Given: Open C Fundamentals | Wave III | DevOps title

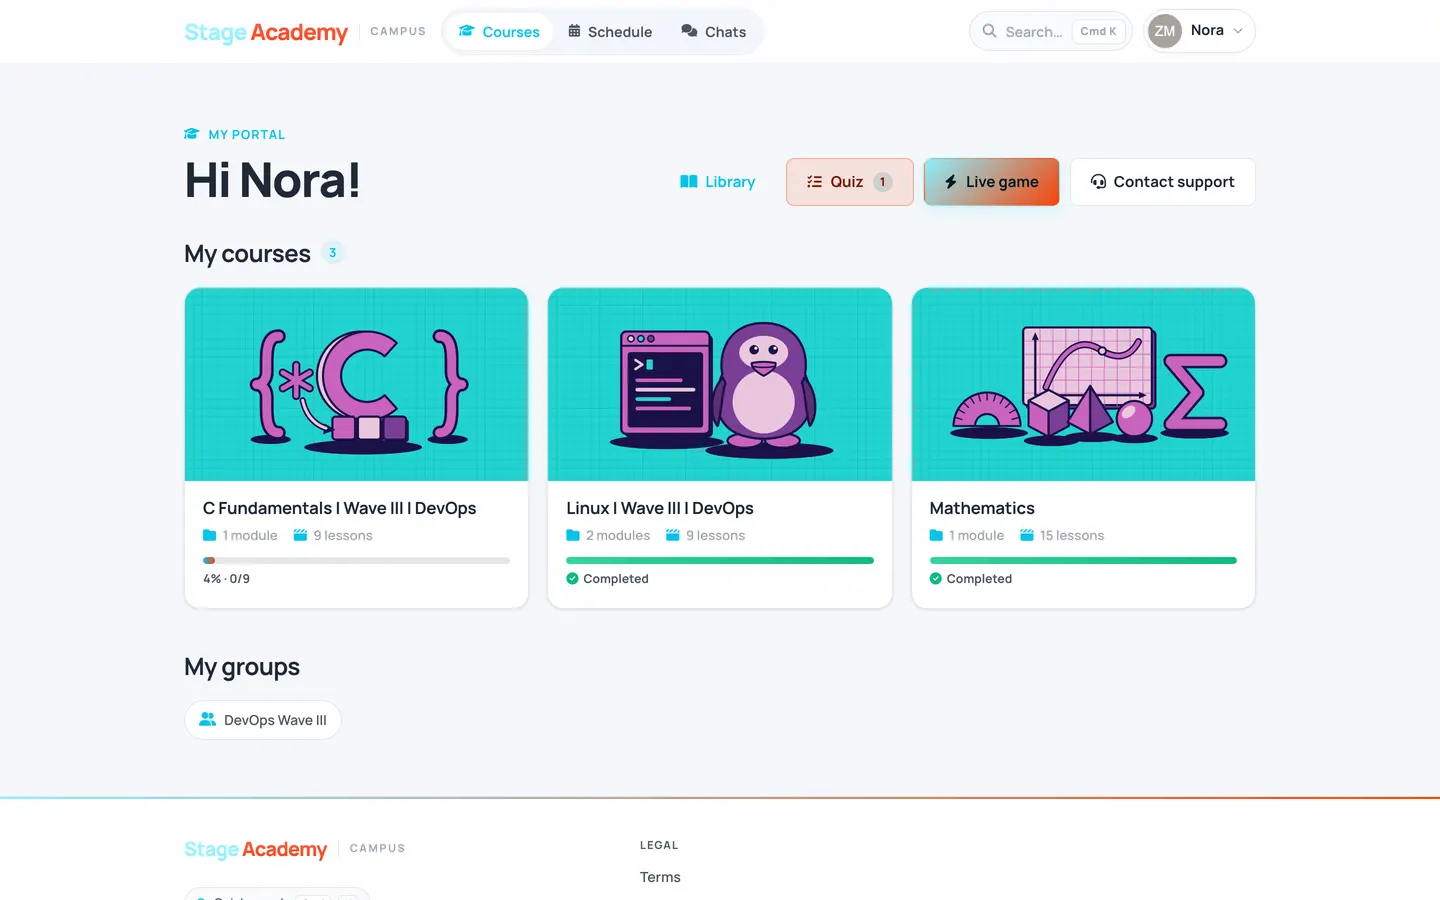Looking at the screenshot, I should click(339, 508).
